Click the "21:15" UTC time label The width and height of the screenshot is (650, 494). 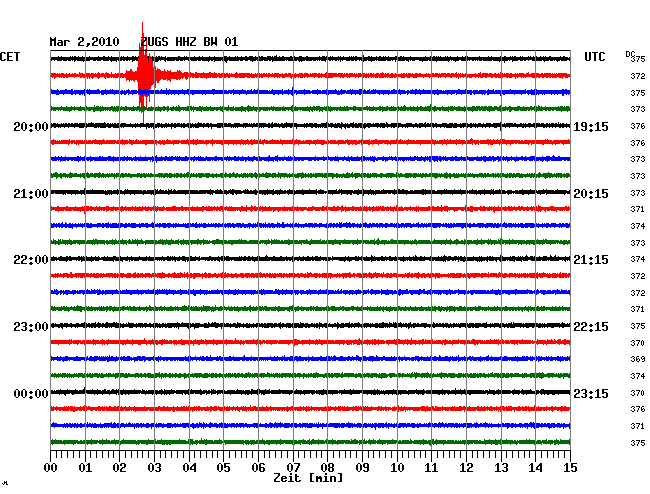pyautogui.click(x=591, y=260)
